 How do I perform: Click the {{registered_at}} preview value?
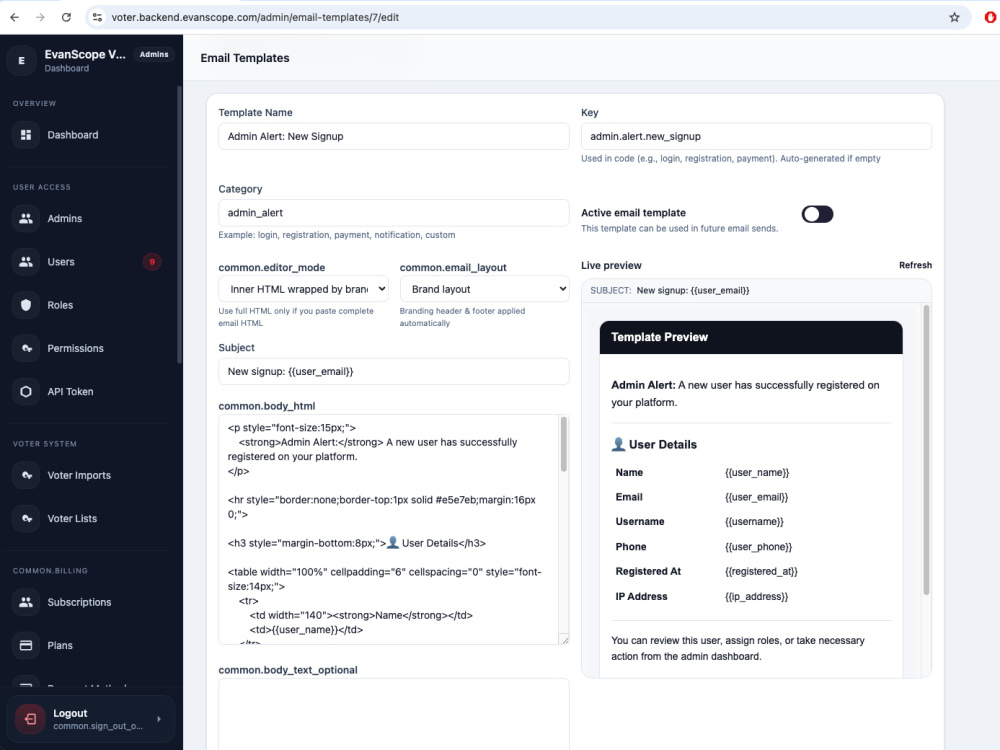coord(761,571)
